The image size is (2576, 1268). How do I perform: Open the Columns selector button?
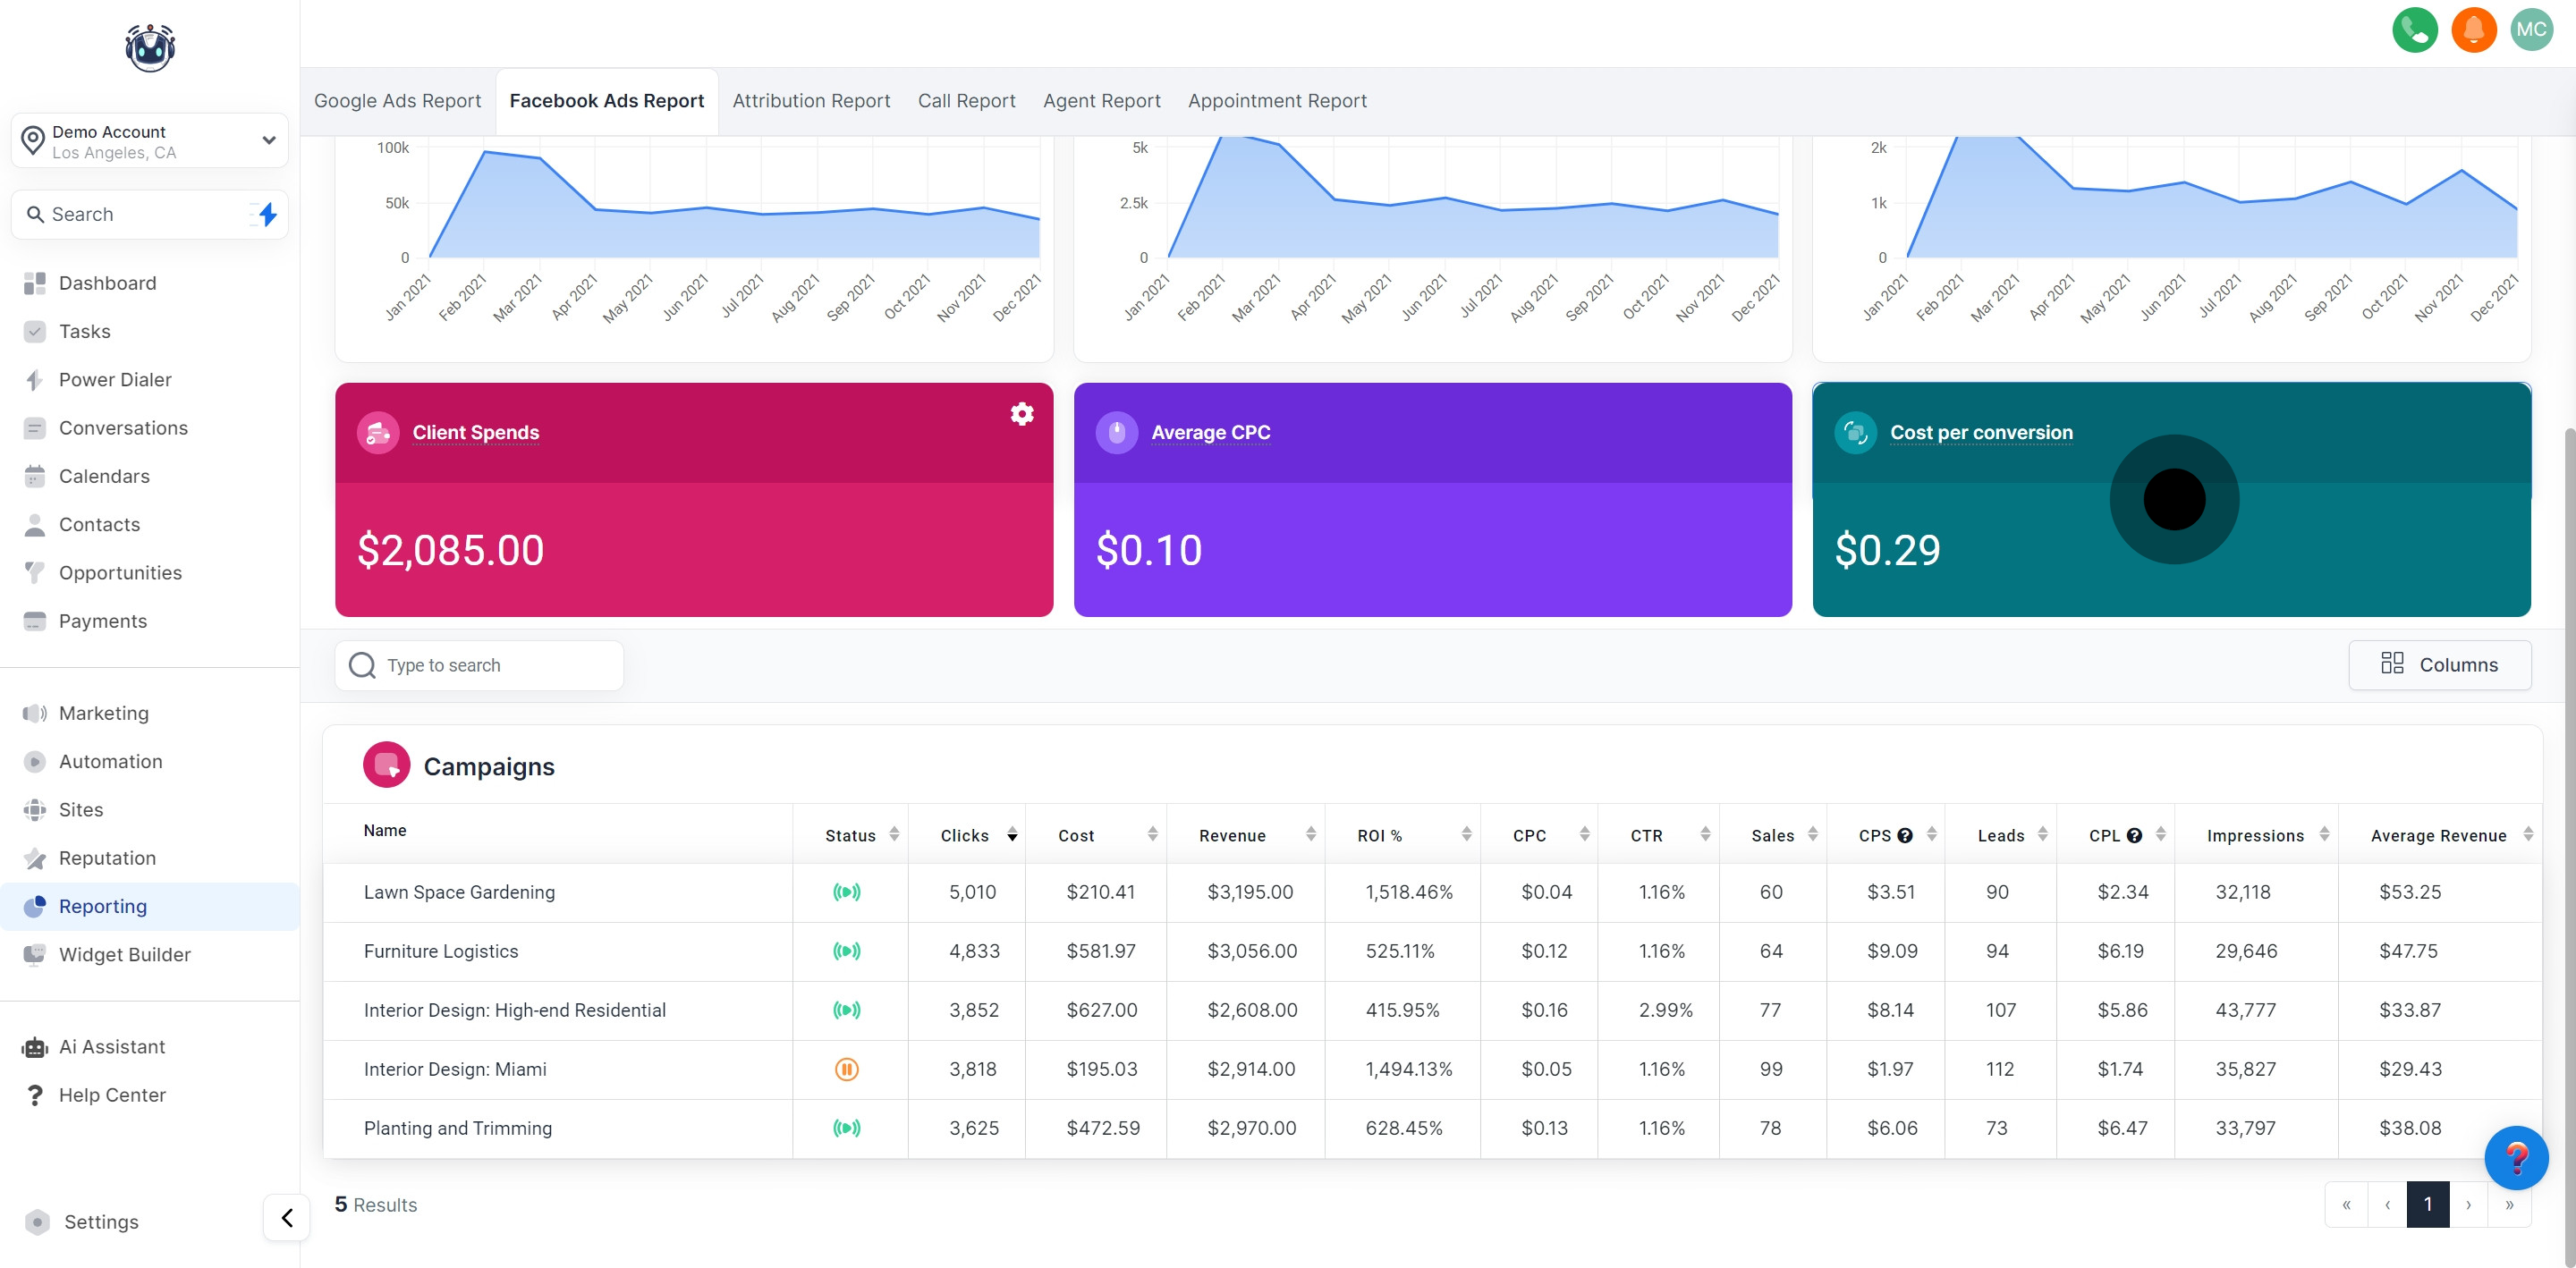point(2441,664)
